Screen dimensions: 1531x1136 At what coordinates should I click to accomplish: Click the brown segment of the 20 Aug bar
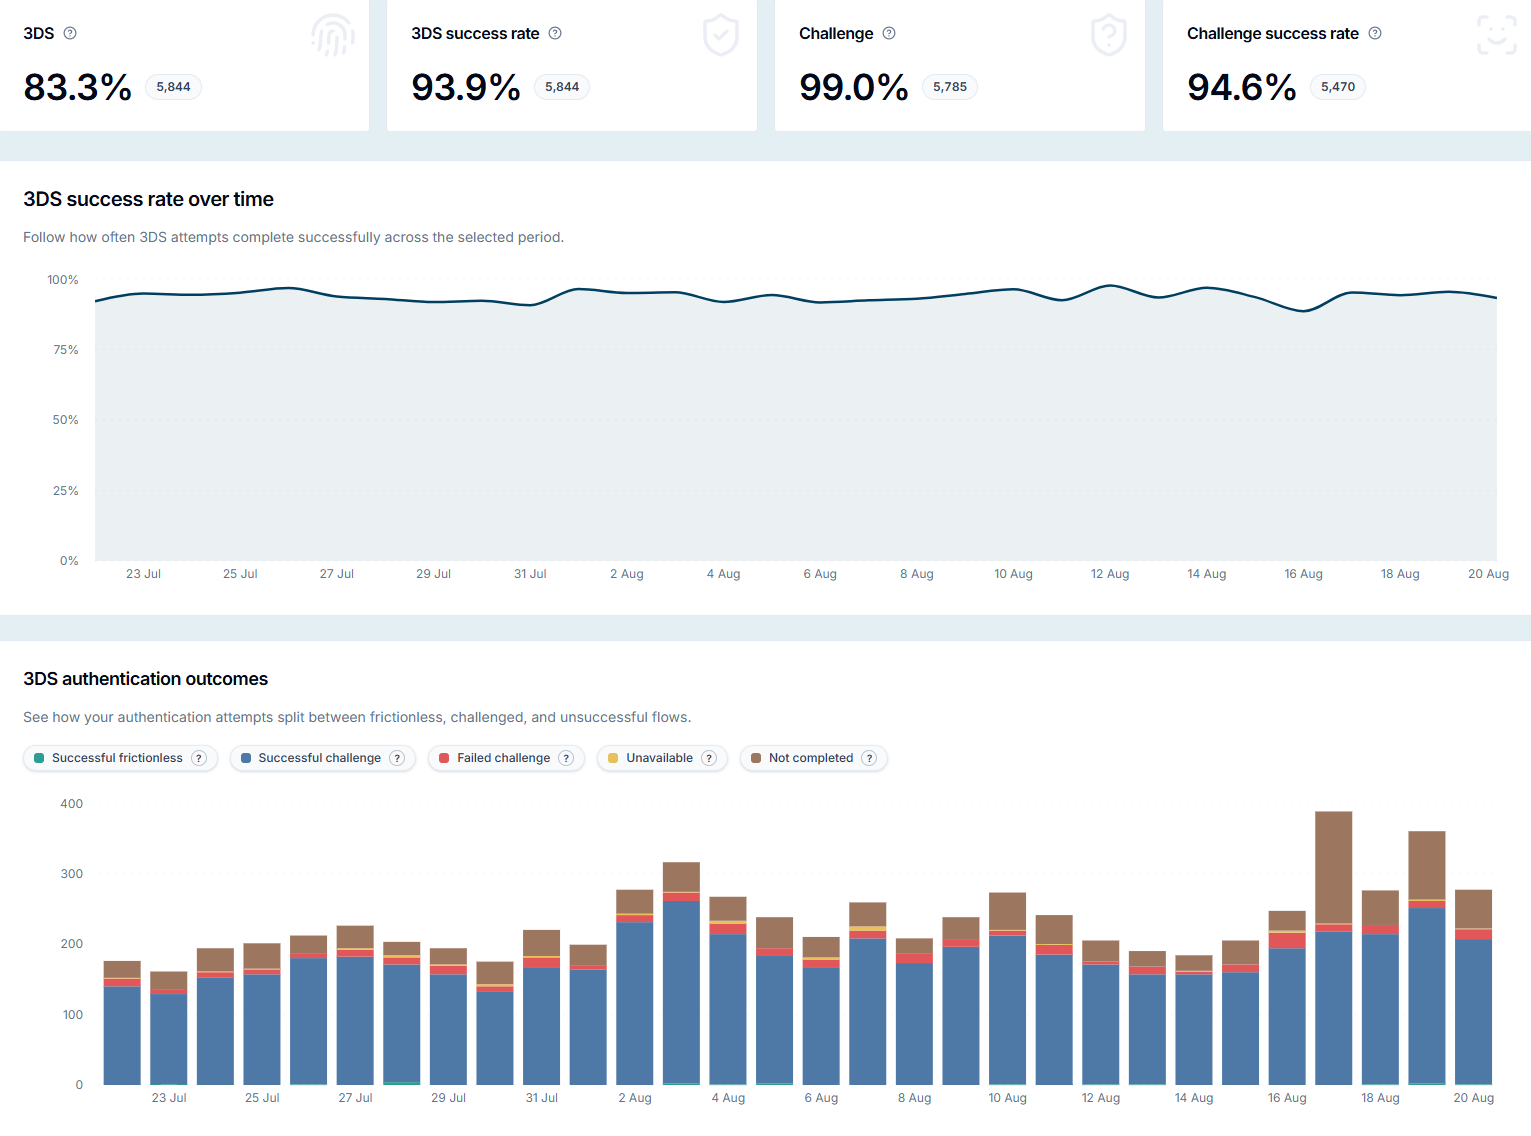[x=1474, y=909]
